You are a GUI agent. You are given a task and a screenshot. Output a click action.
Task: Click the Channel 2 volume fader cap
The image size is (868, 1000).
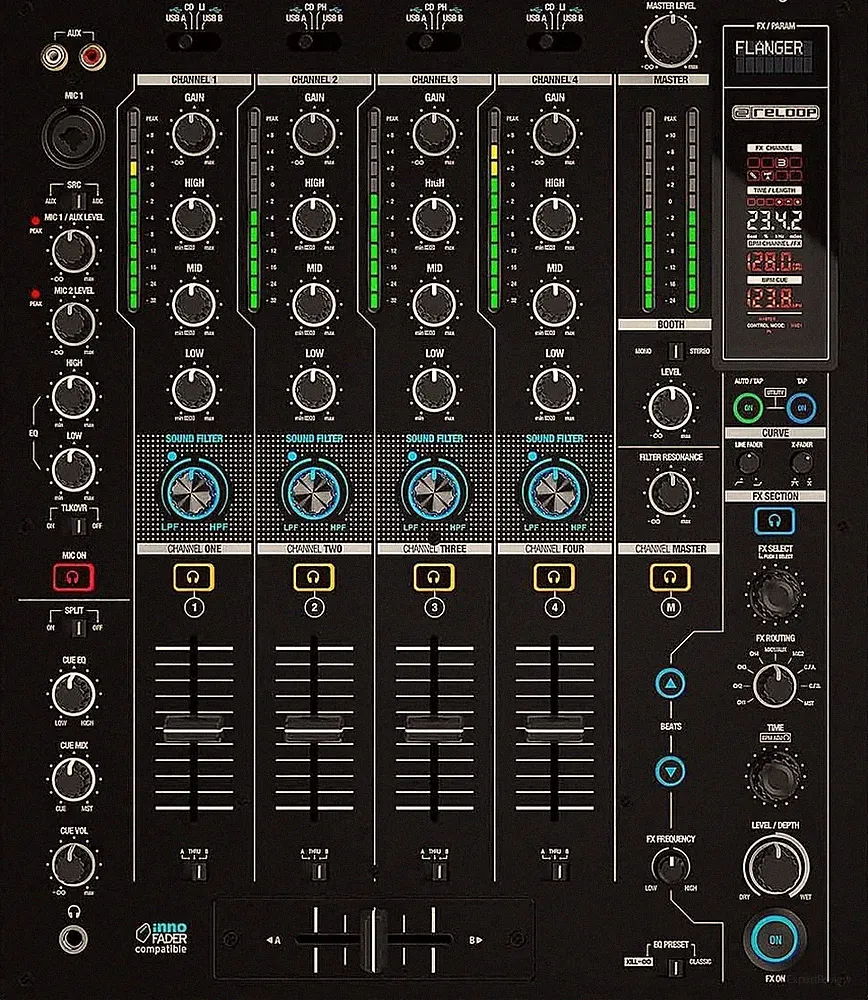pos(313,727)
